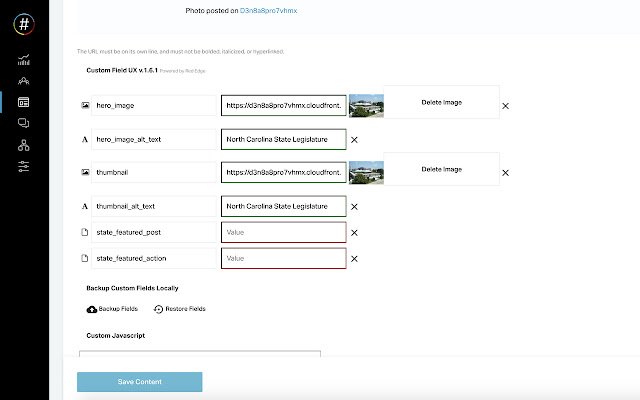Edit the hero_image field name box
Viewport: 640px width, 400px height.
(x=154, y=105)
